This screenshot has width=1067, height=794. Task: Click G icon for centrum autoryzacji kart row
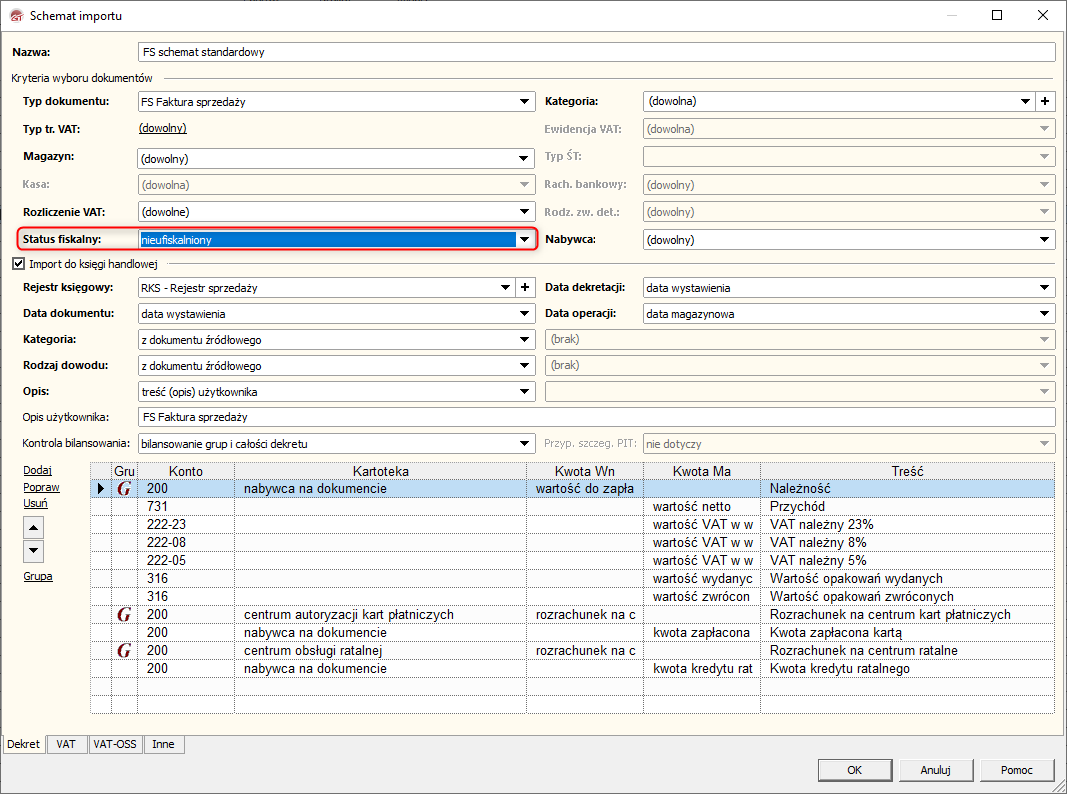click(x=124, y=615)
